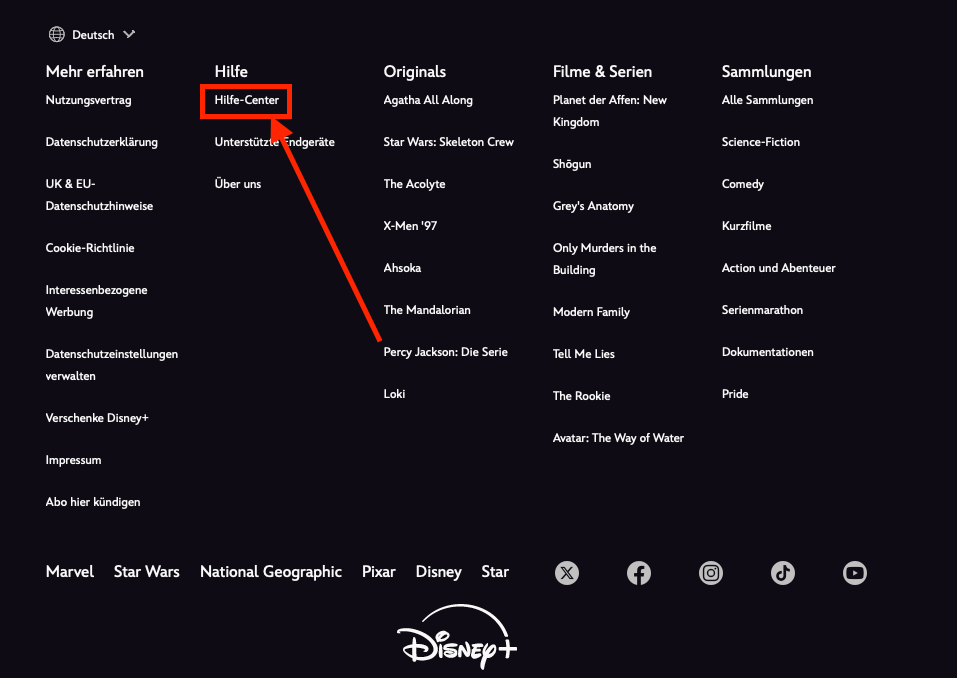Select the Star brand tab
Viewport: 957px width, 678px height.
[494, 571]
